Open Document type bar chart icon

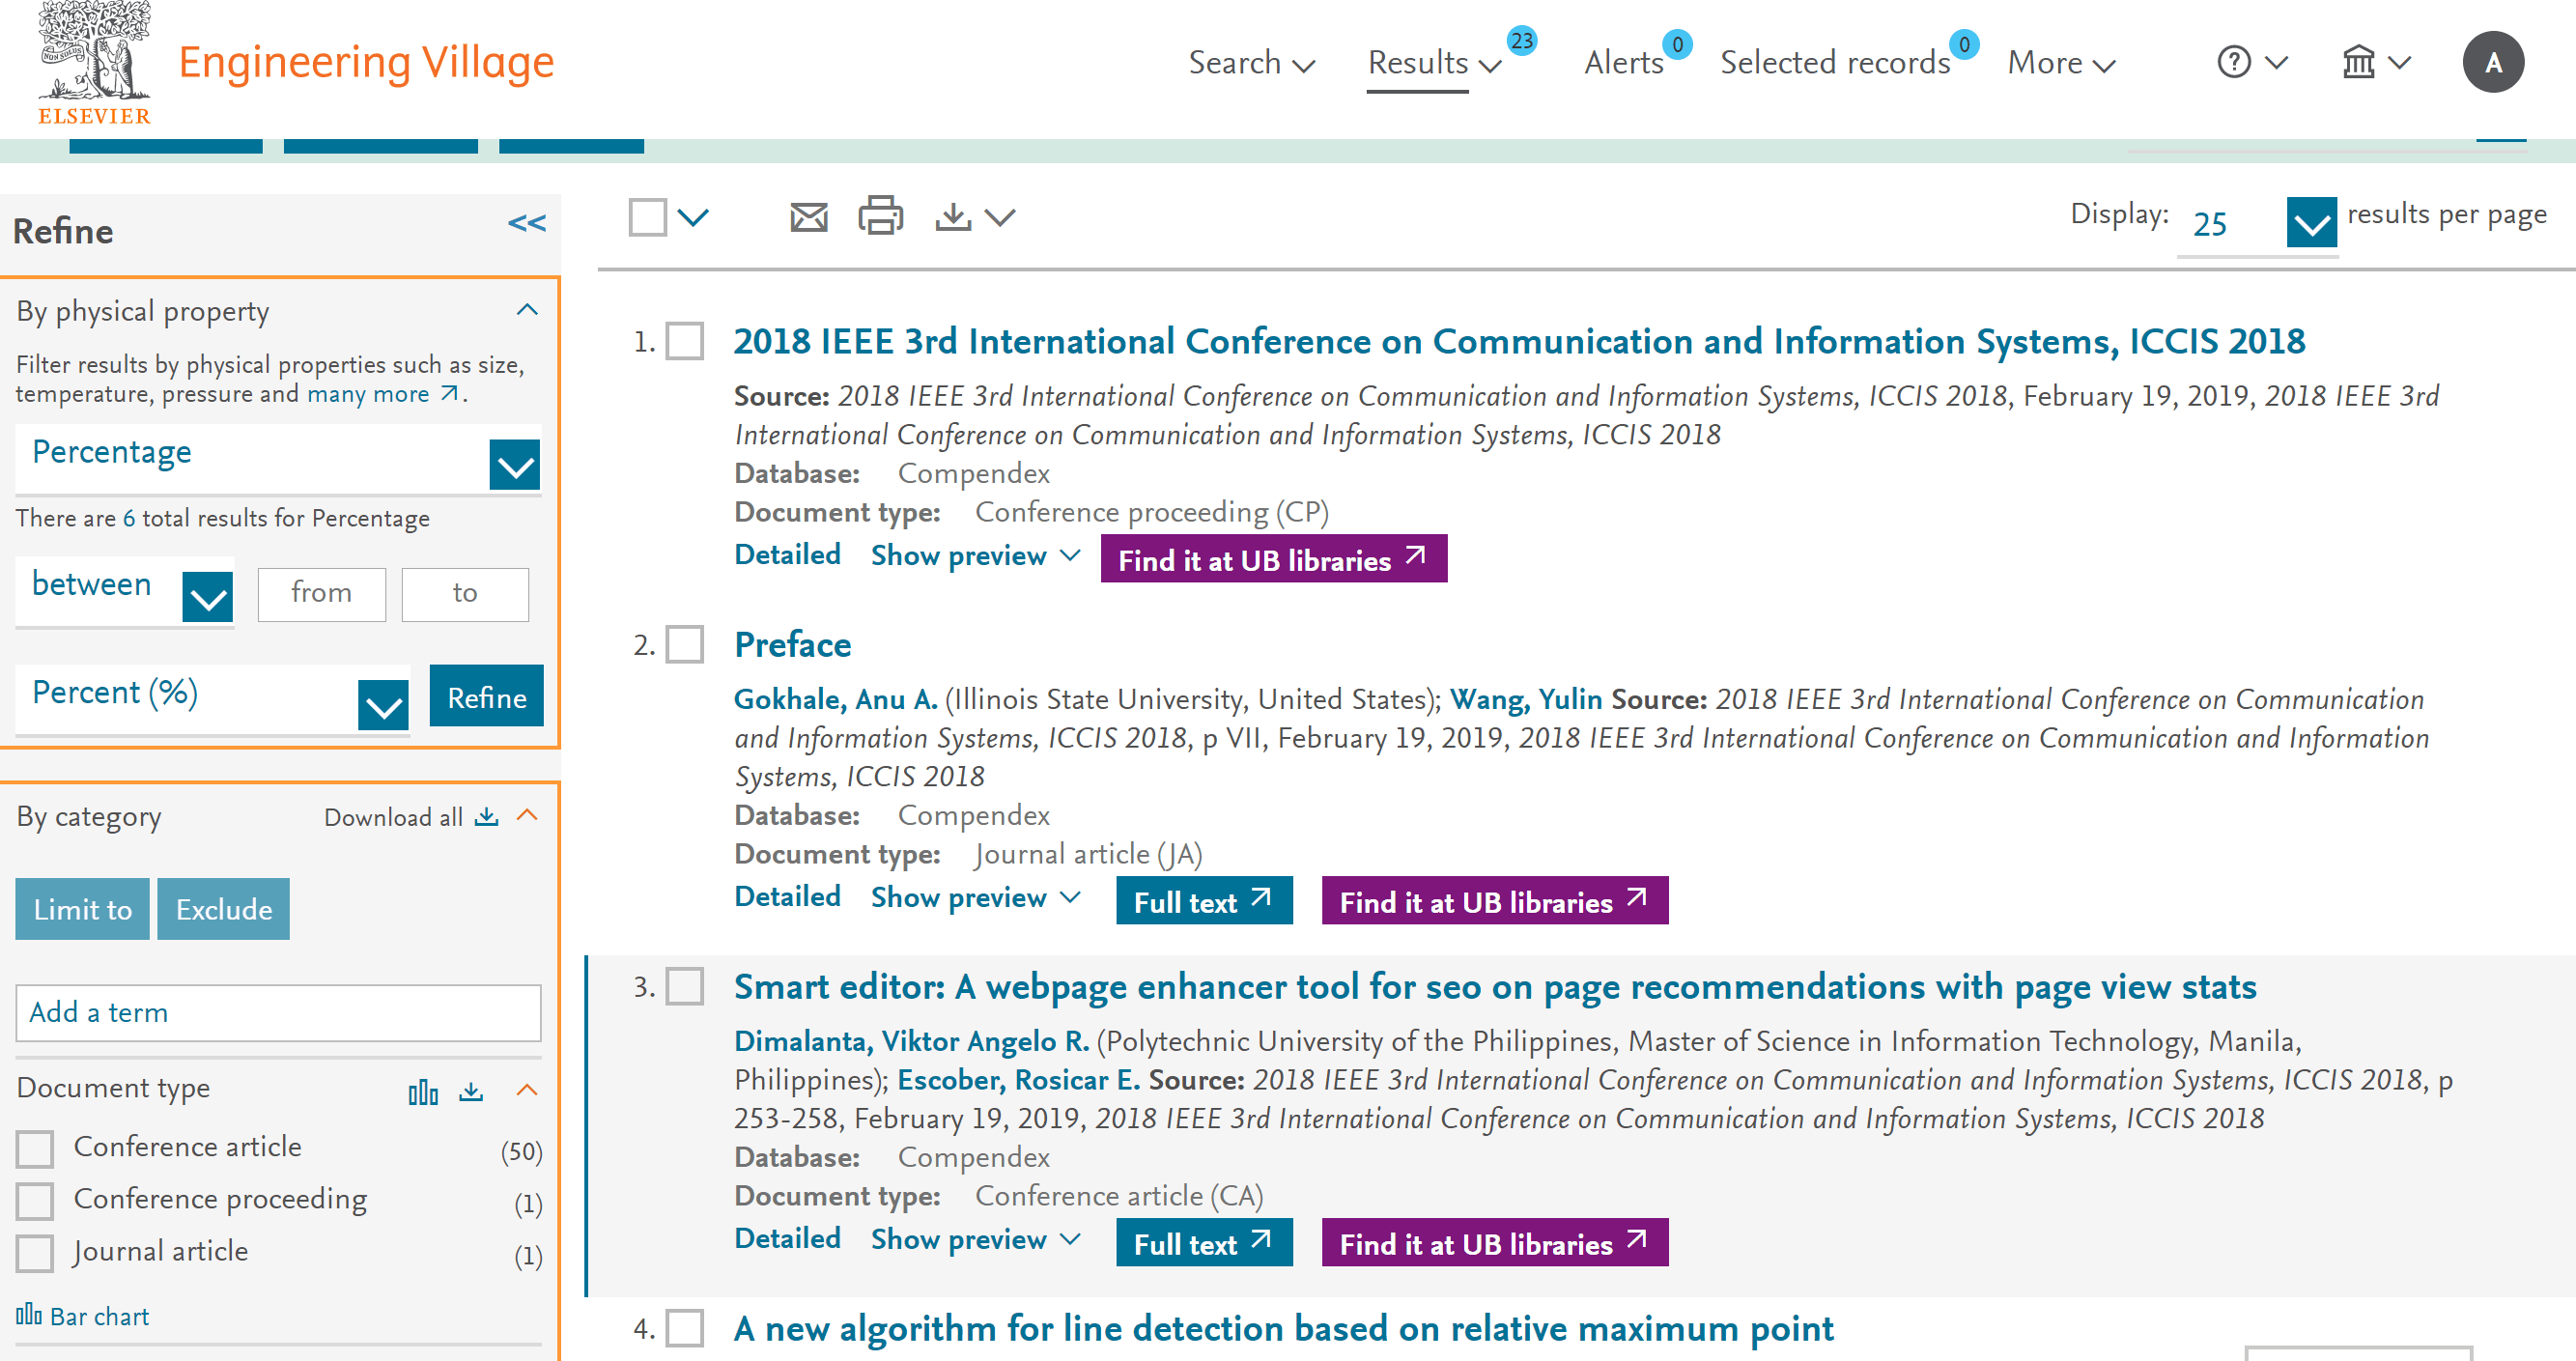point(423,1091)
